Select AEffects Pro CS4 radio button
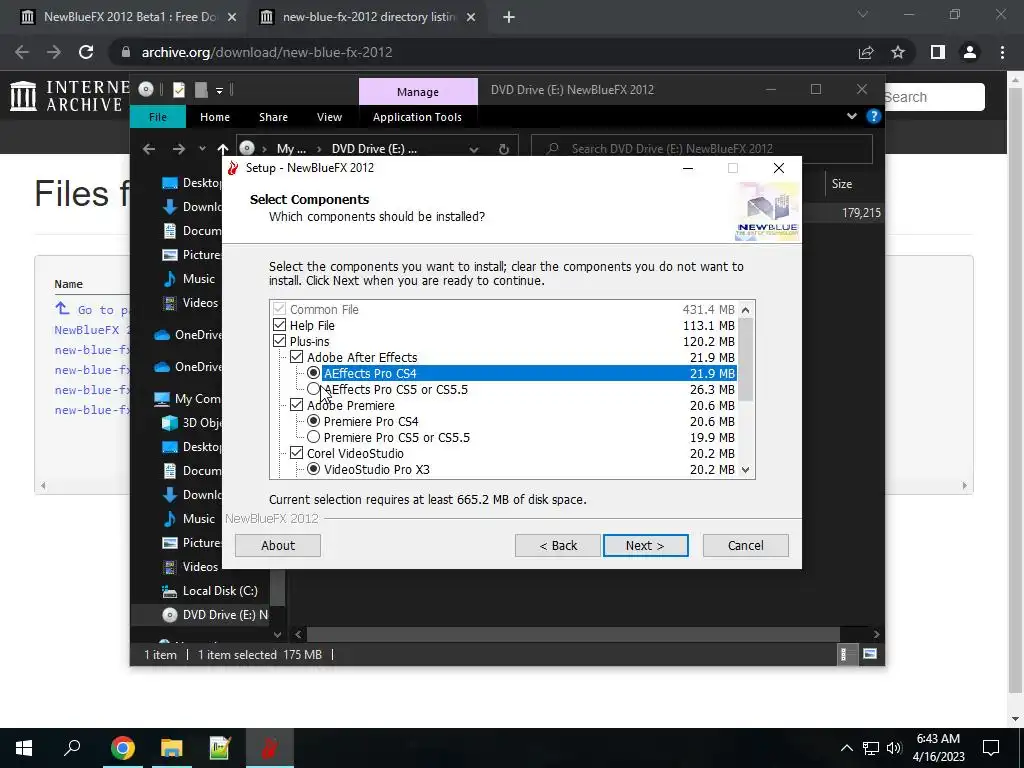The height and width of the screenshot is (768, 1024). tap(313, 373)
